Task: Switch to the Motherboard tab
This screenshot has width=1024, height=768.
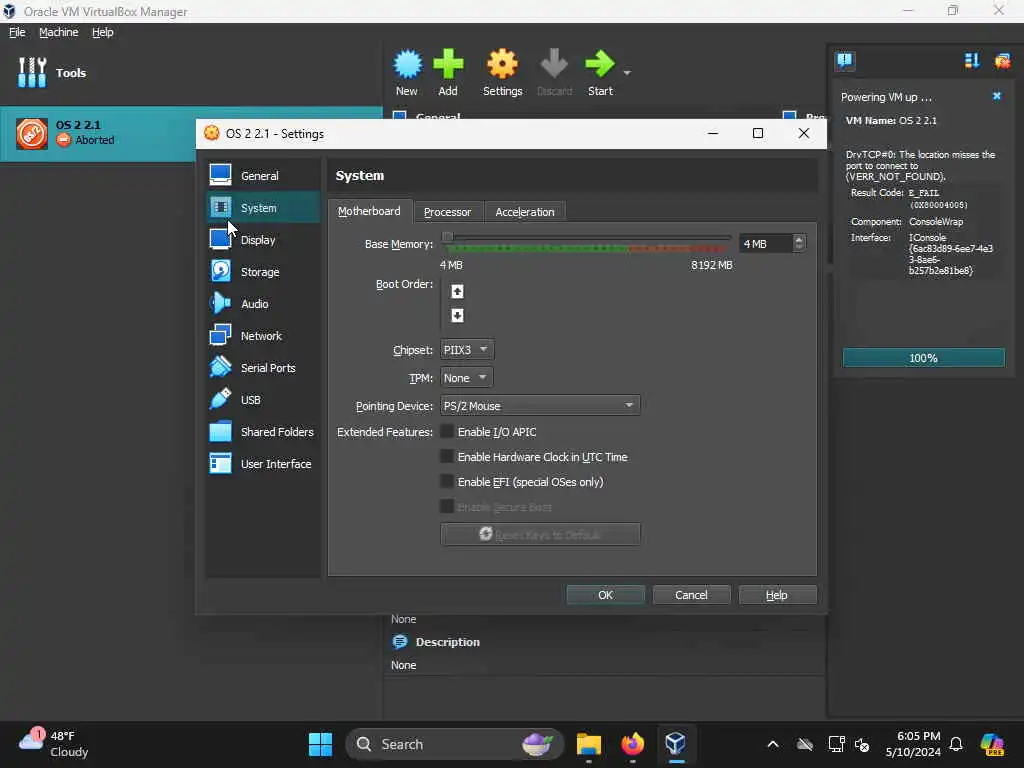Action: pyautogui.click(x=369, y=211)
